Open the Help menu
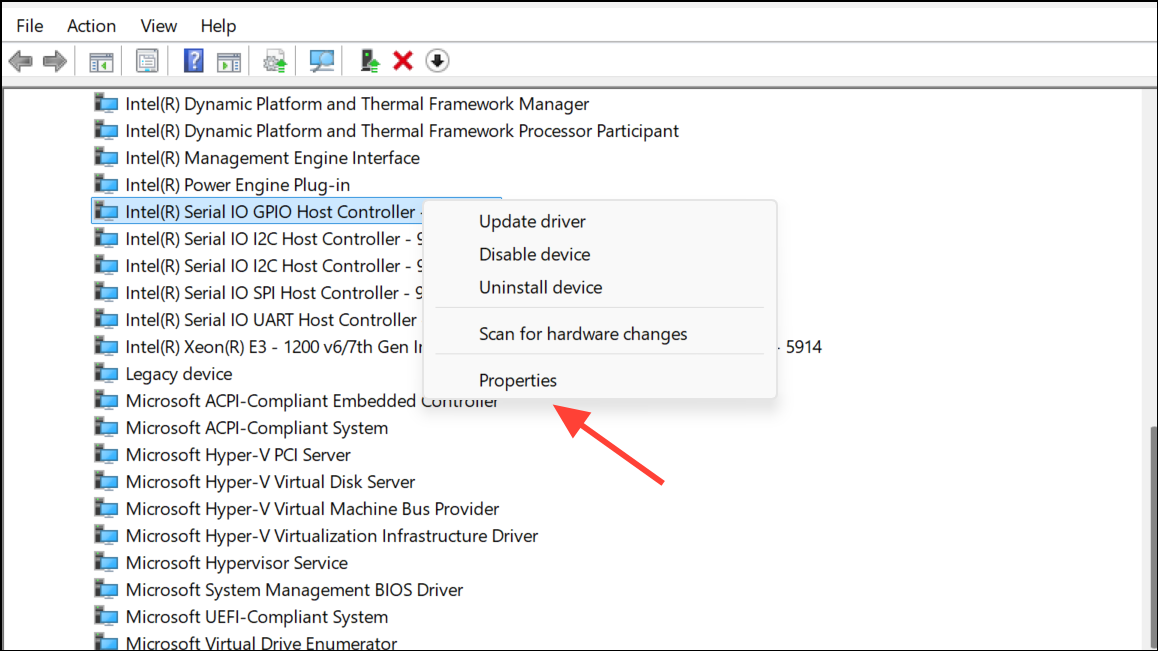The image size is (1158, 651). point(219,26)
